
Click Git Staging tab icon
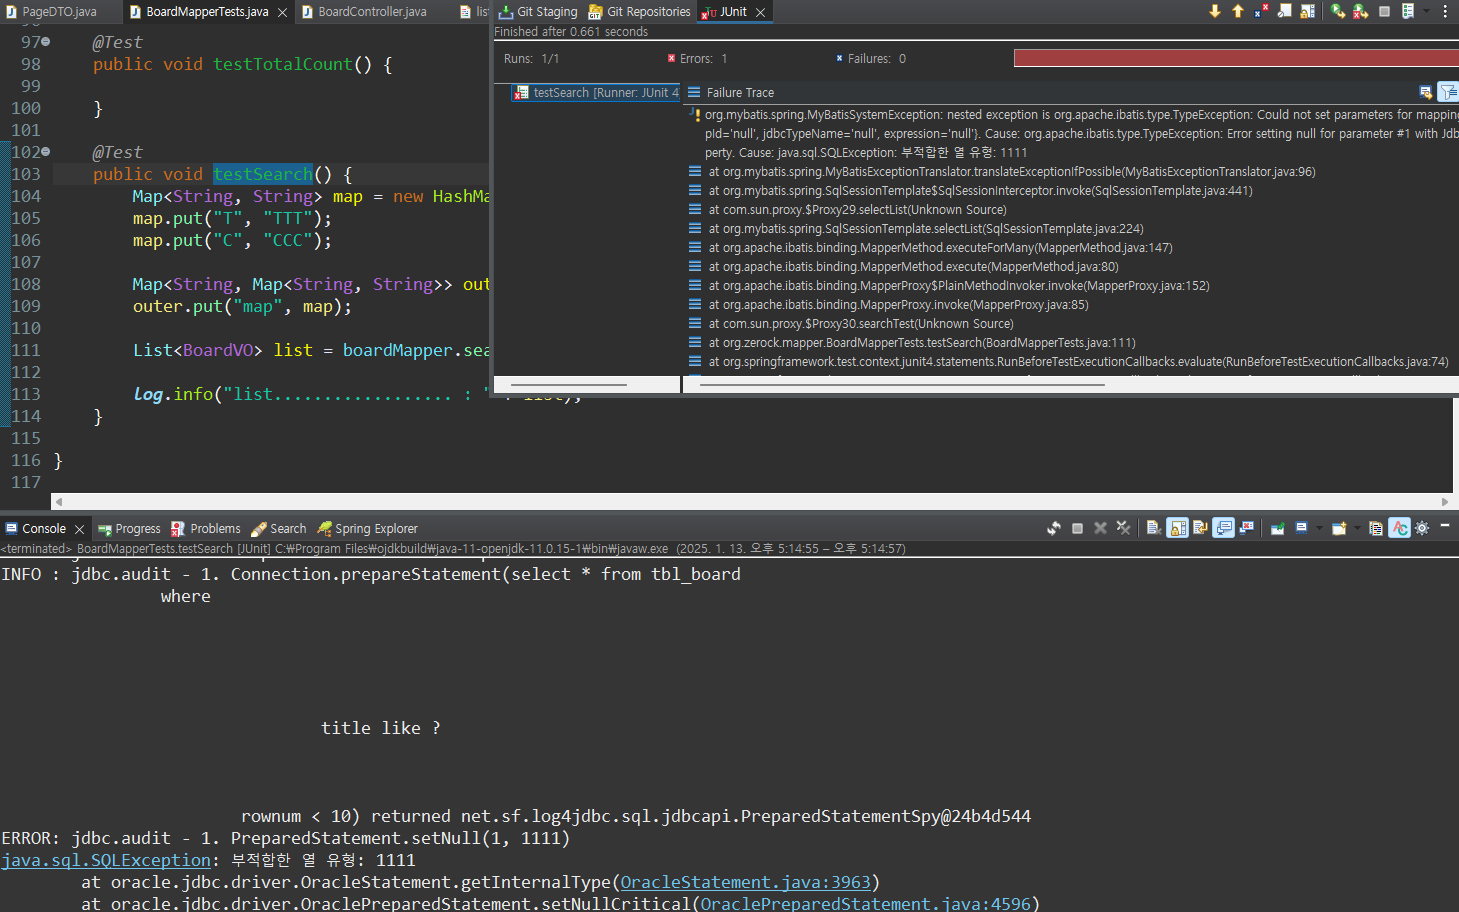pos(506,12)
